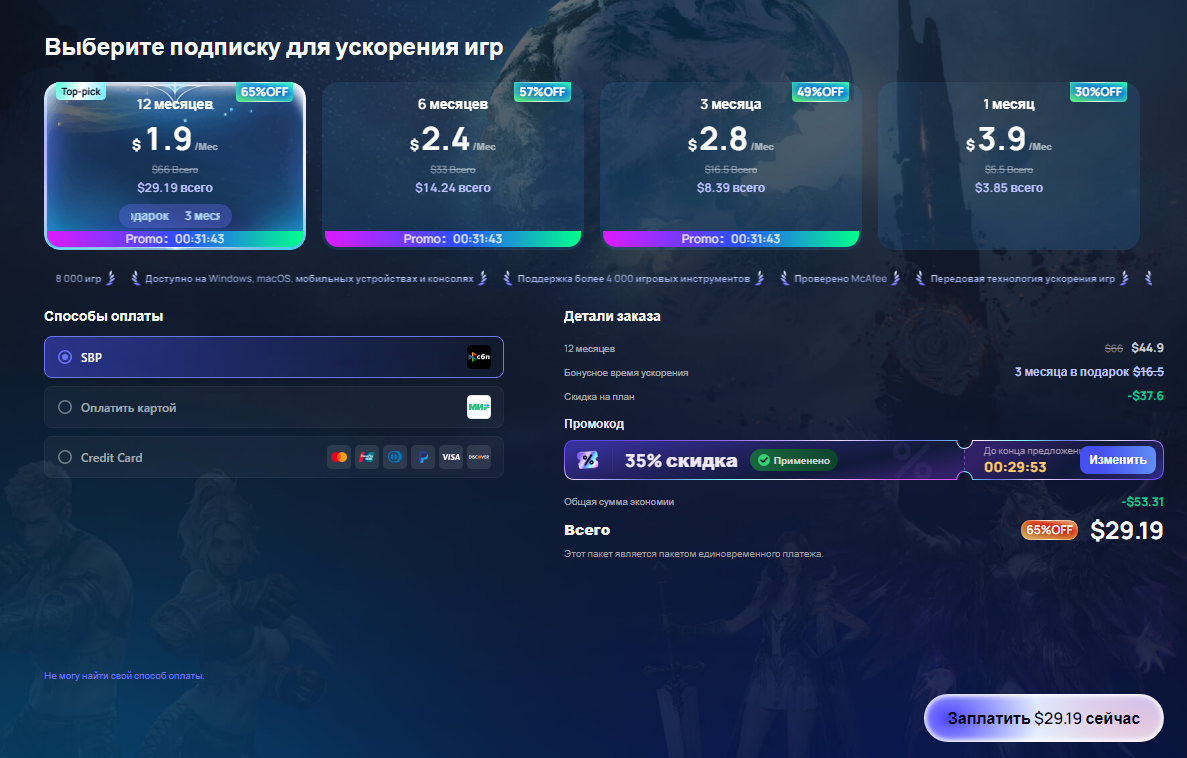Viewport: 1187px width, 758px height.
Task: Click the 57%OFF badge on 6-month card
Action: pyautogui.click(x=543, y=92)
